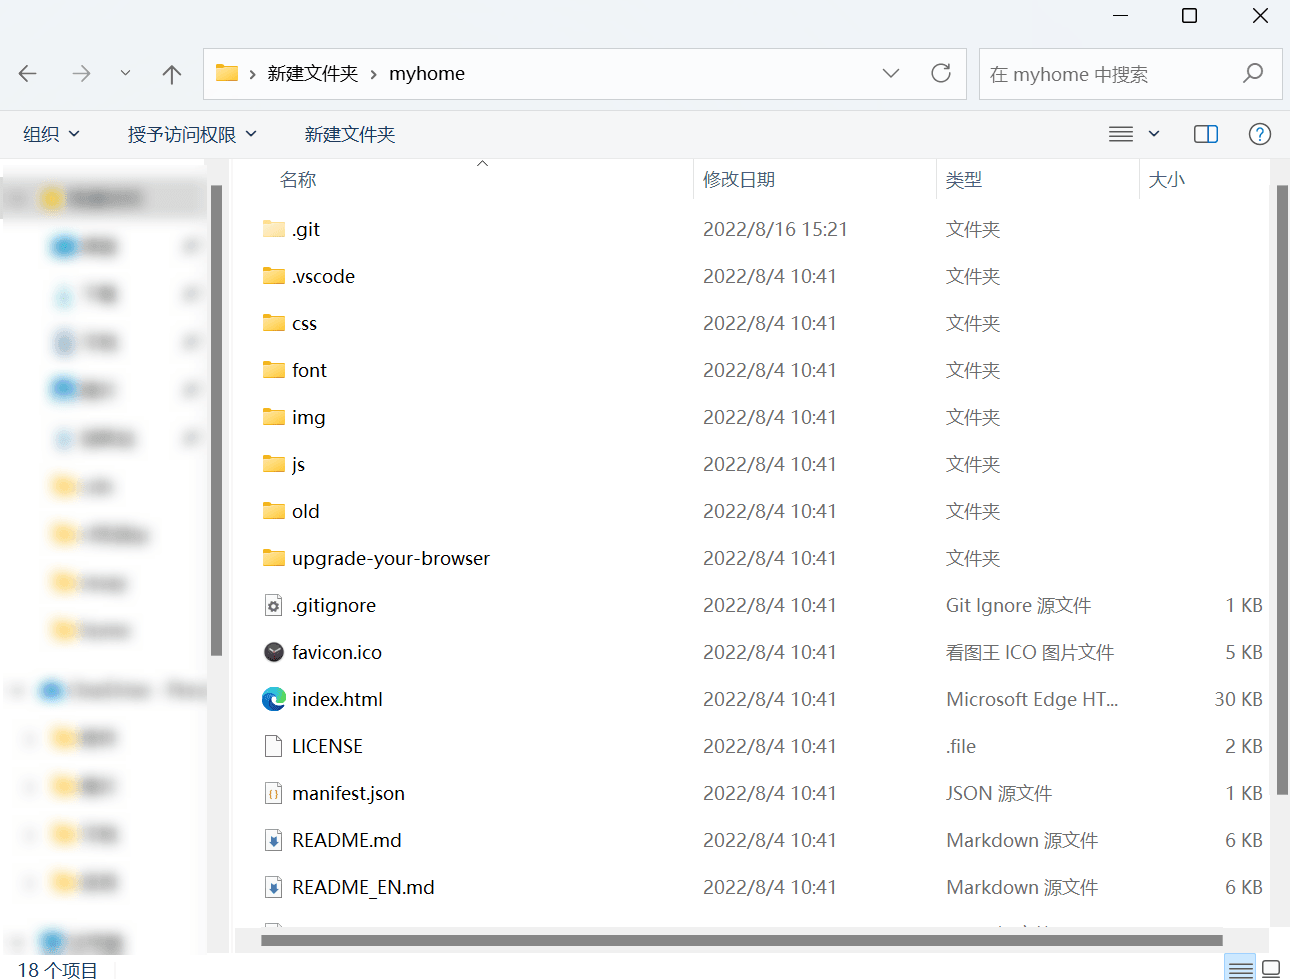
Task: Click the index.html Edge icon
Action: click(x=273, y=699)
